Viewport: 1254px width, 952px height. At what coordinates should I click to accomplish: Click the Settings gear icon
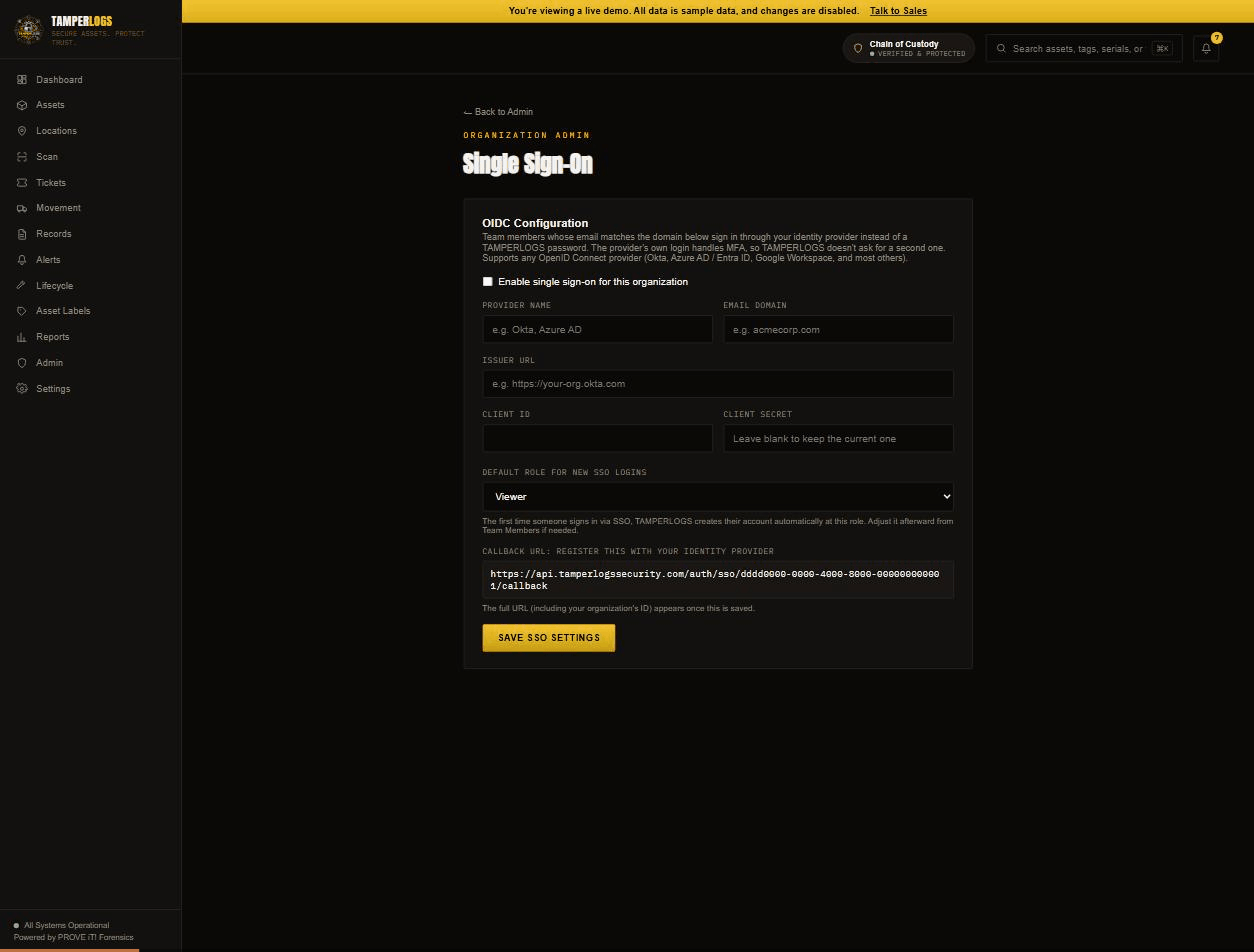pos(22,389)
